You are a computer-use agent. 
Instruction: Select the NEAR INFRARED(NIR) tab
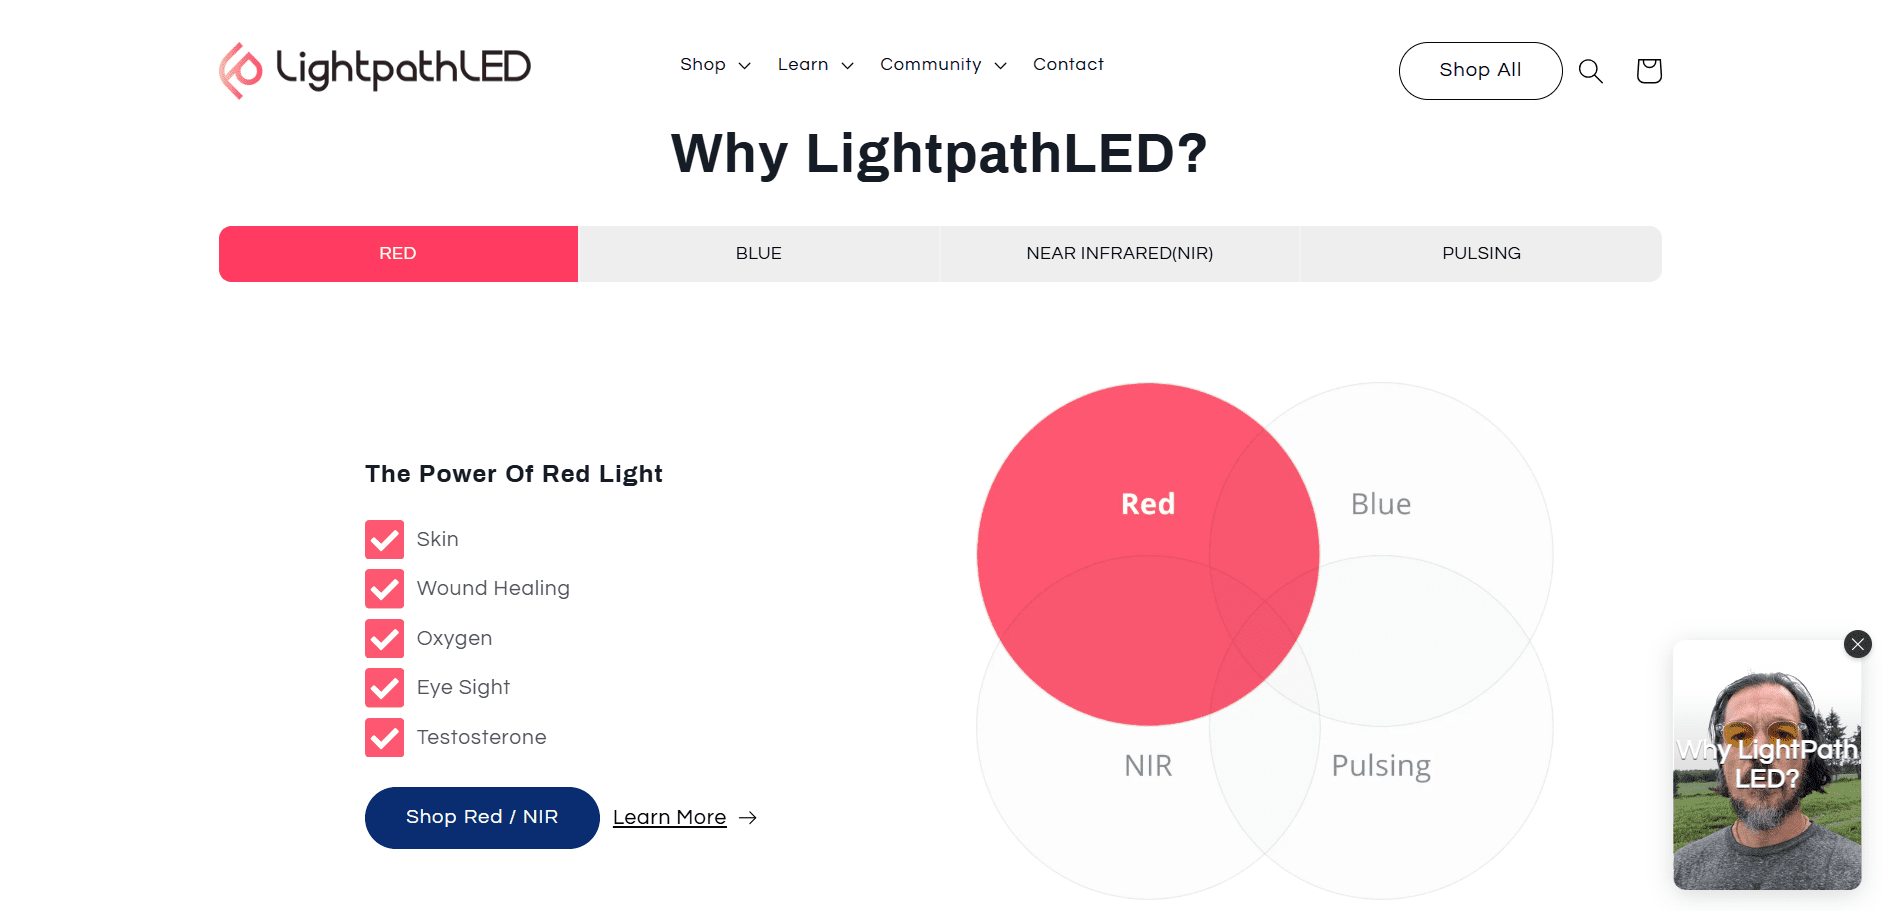1119,254
